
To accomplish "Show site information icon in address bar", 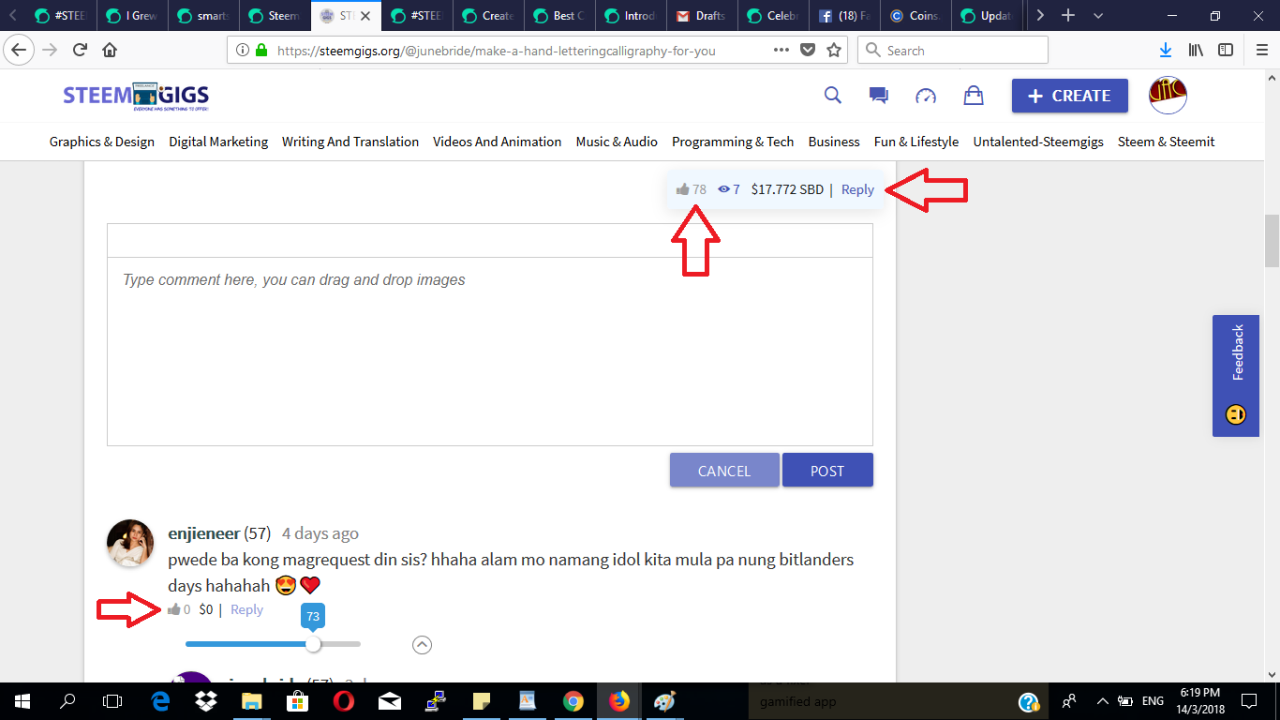I will point(244,50).
